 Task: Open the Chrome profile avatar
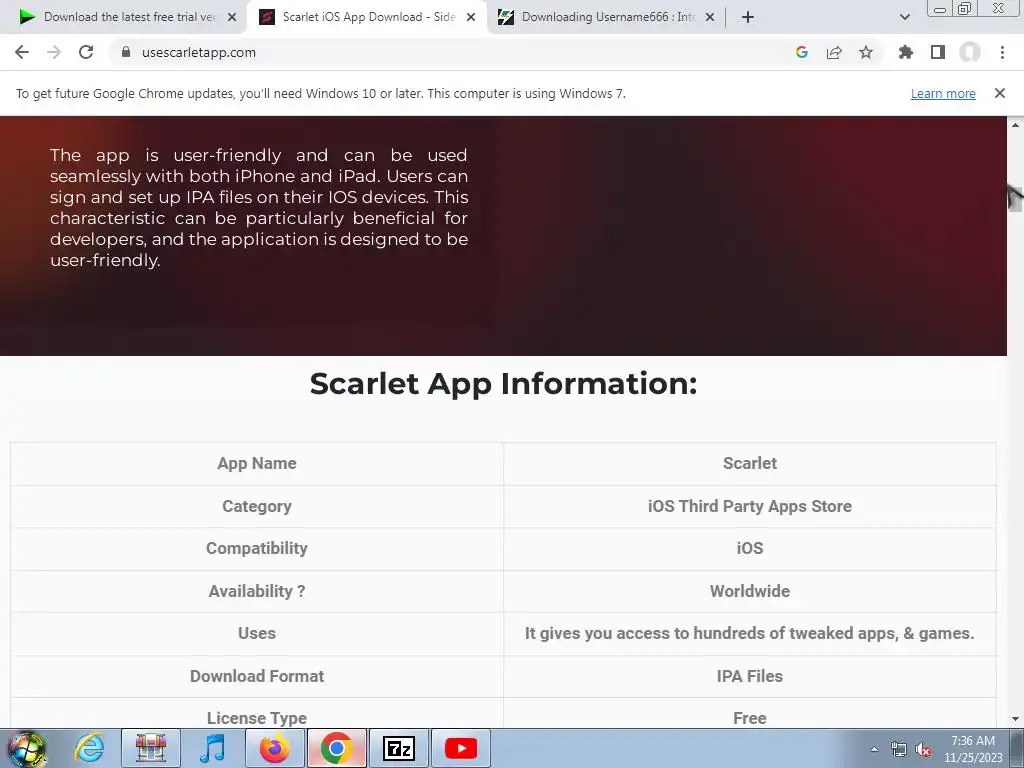tap(970, 52)
